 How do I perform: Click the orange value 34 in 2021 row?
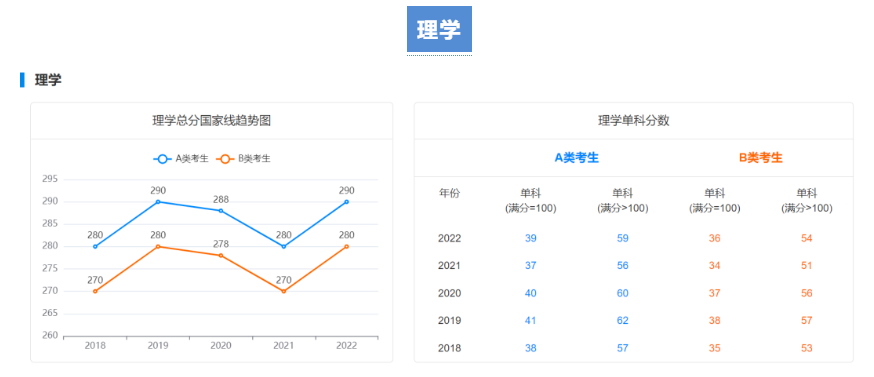(715, 266)
